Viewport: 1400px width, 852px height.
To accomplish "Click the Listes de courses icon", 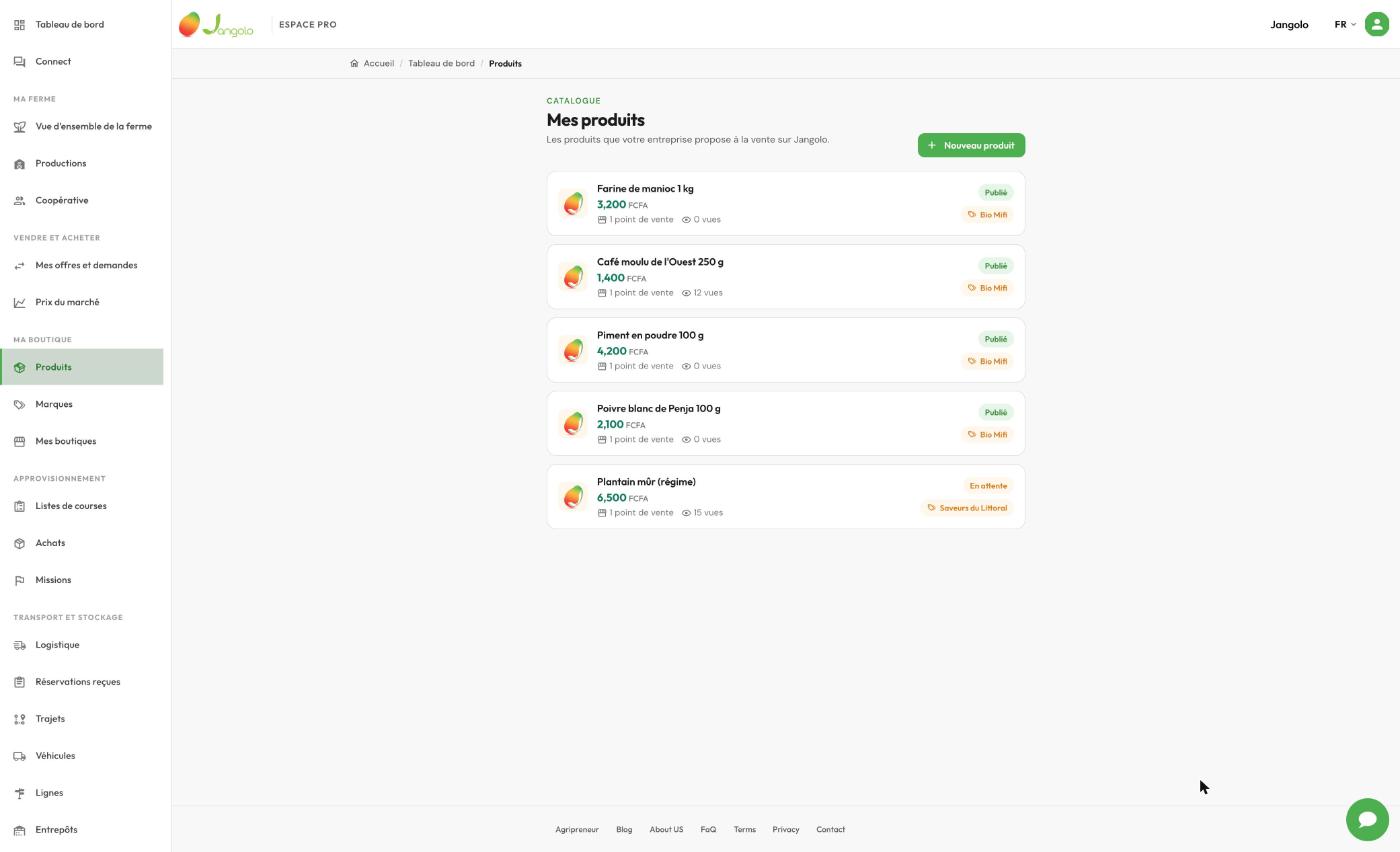I will 19,507.
